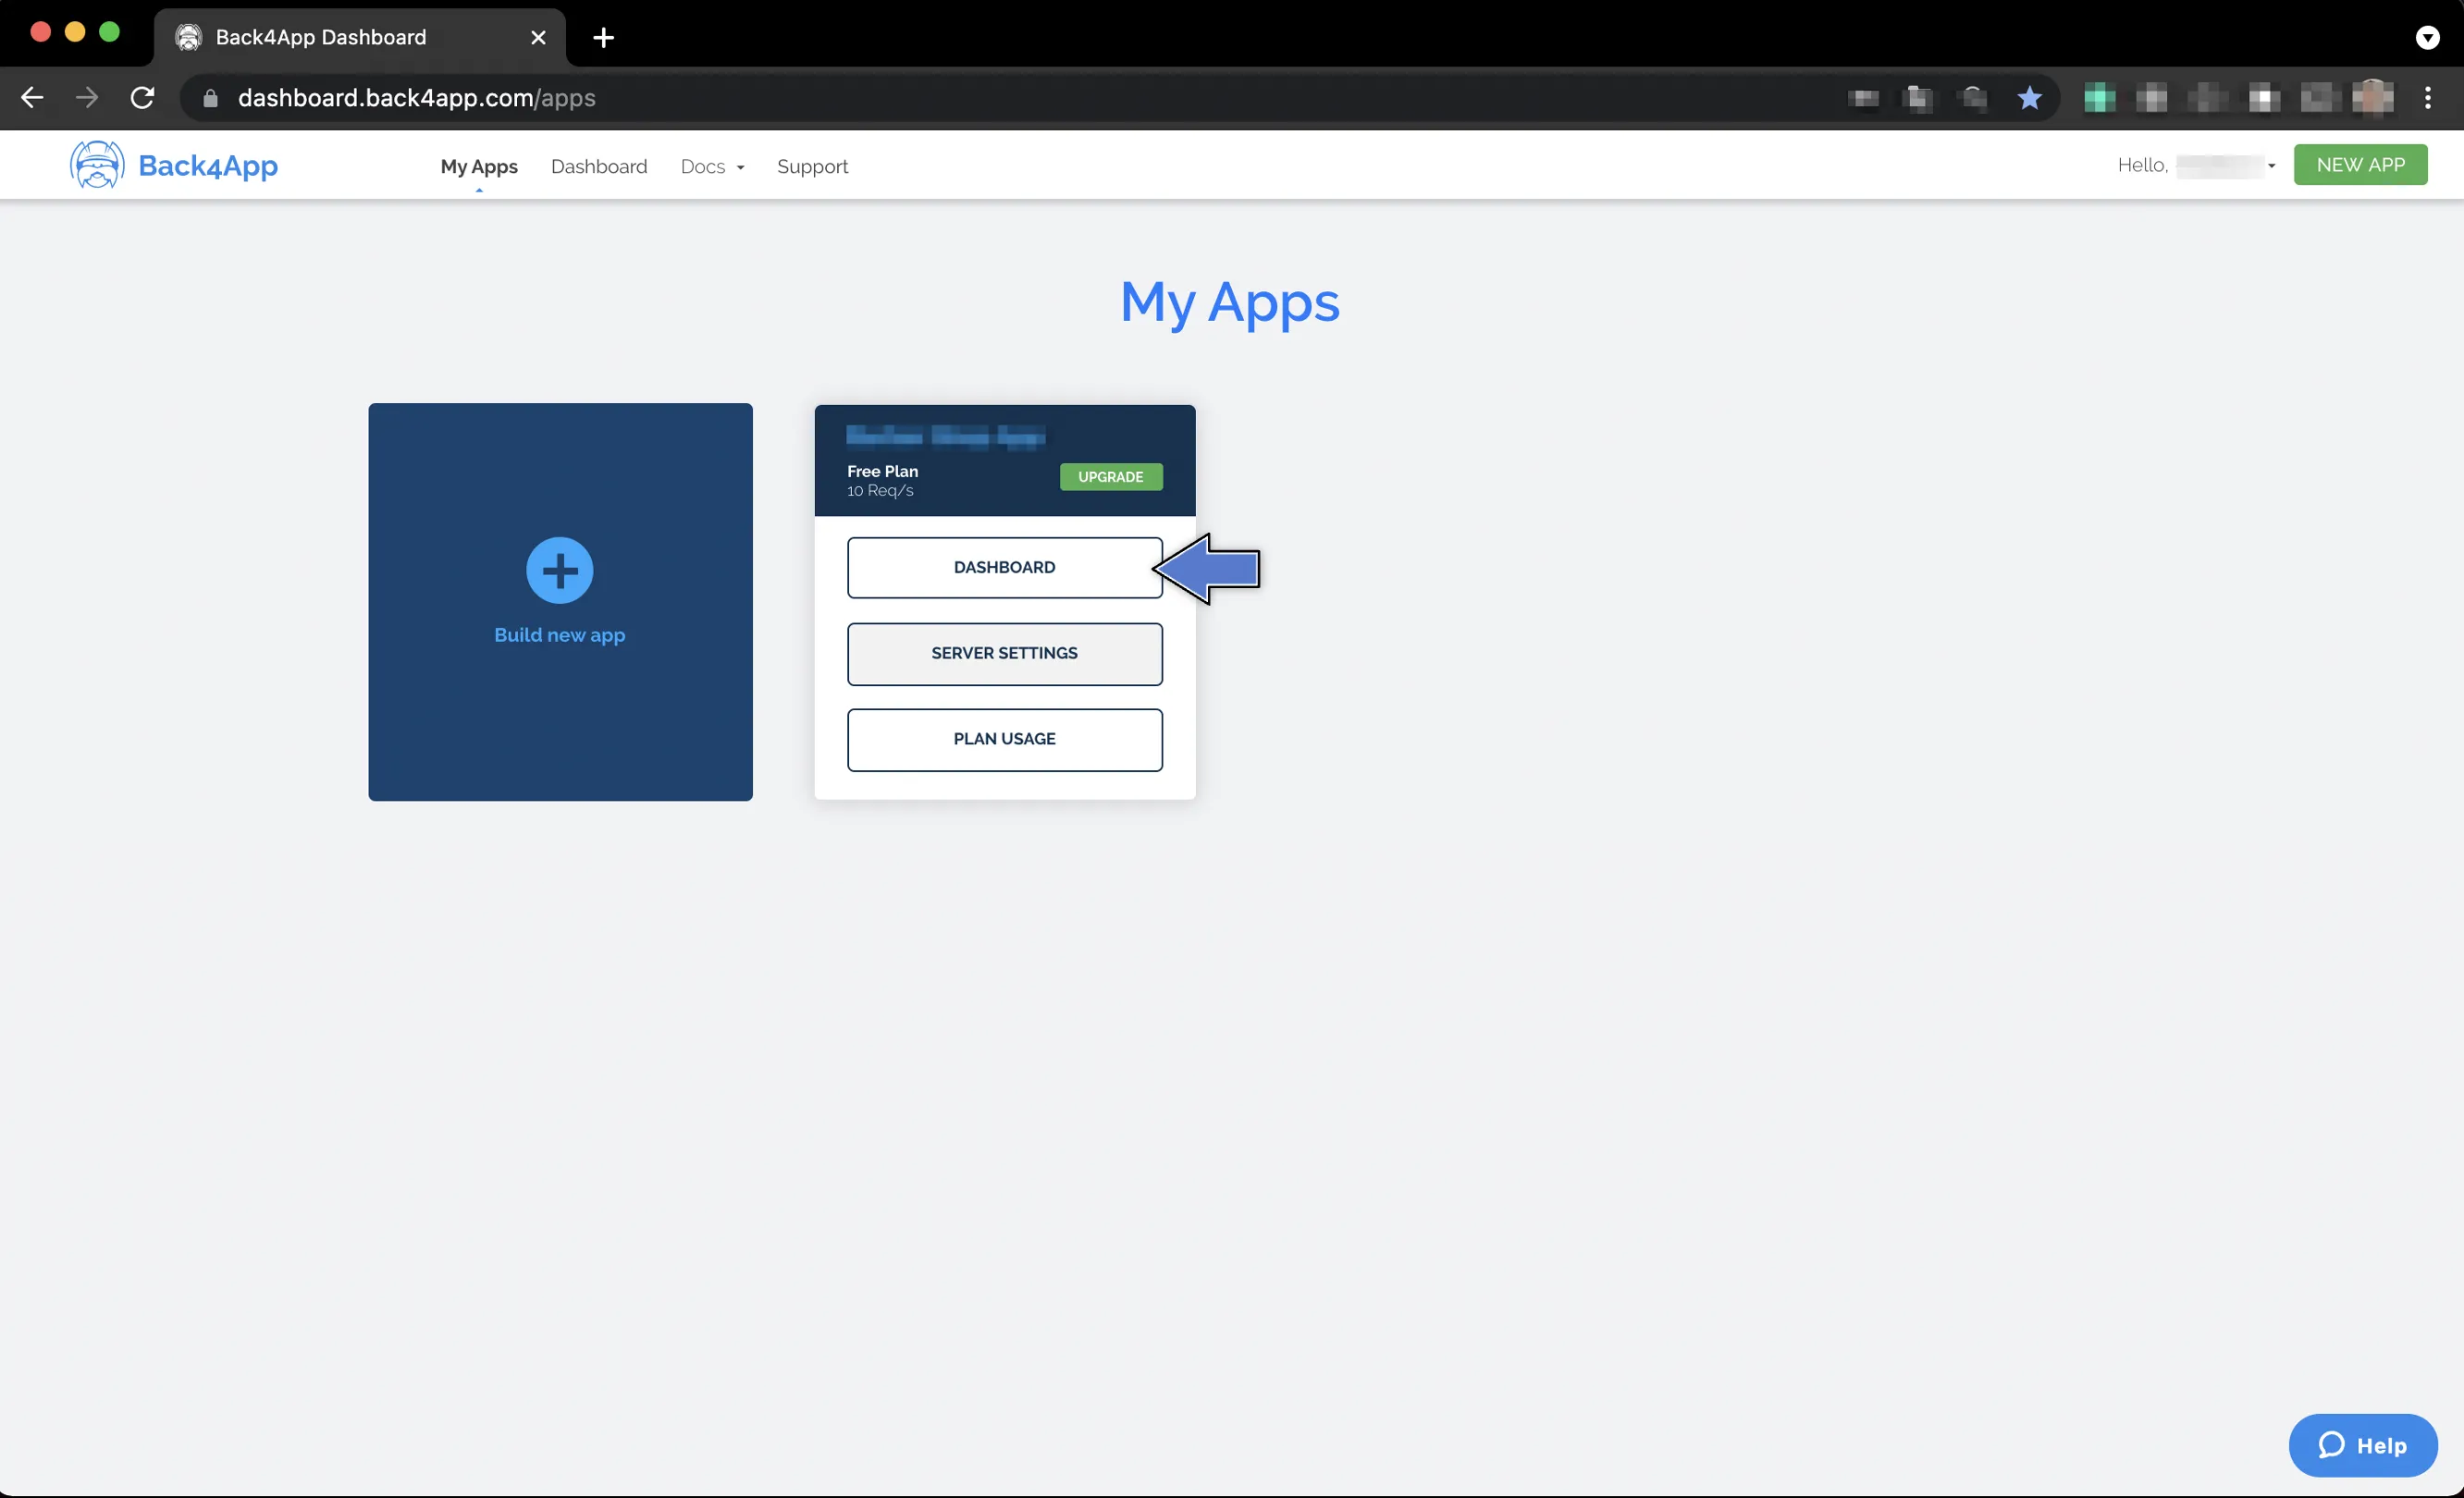This screenshot has height=1498, width=2464.
Task: Expand the Docs dropdown menu
Action: point(712,166)
